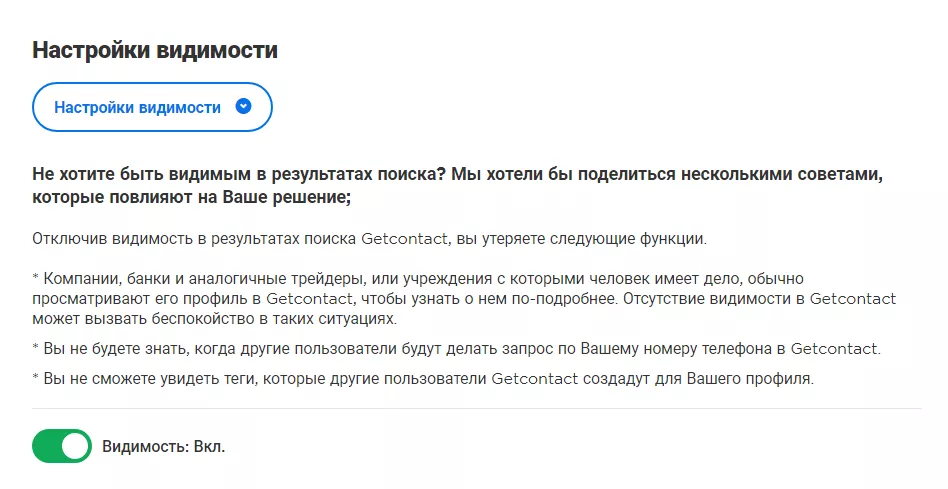Image resolution: width=948 pixels, height=489 pixels.
Task: Turn off the "Видимость" toggle switch
Action: click(x=62, y=446)
